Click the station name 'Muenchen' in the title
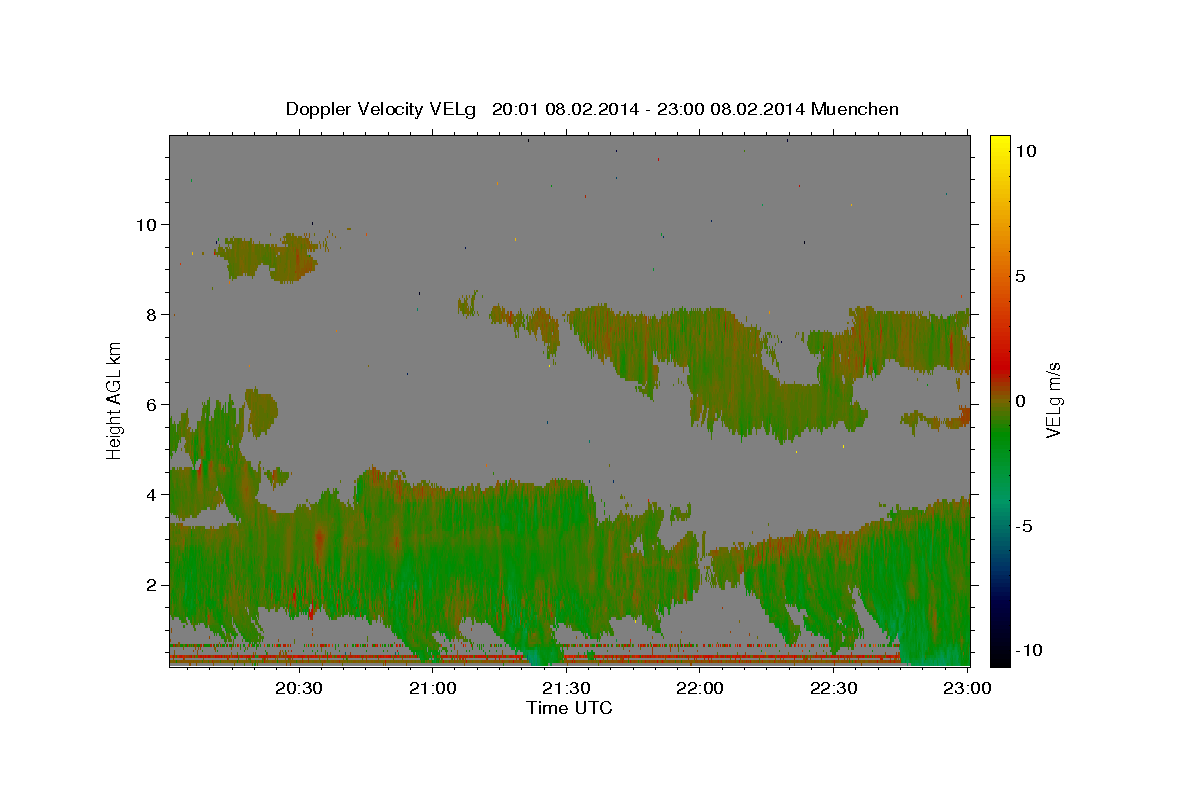1200x800 pixels. 855,109
